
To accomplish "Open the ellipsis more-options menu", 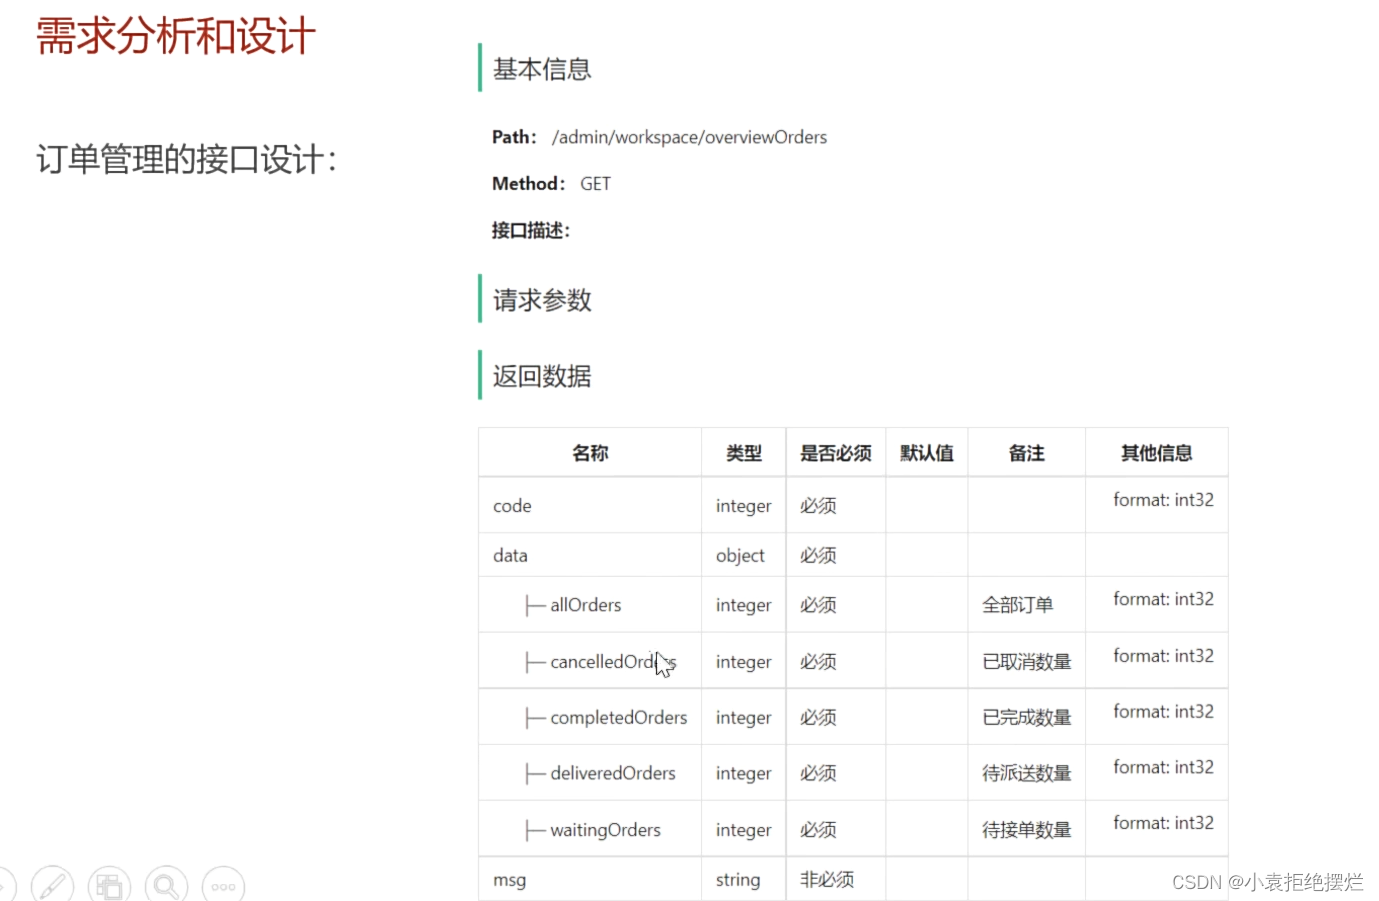I will 223,884.
